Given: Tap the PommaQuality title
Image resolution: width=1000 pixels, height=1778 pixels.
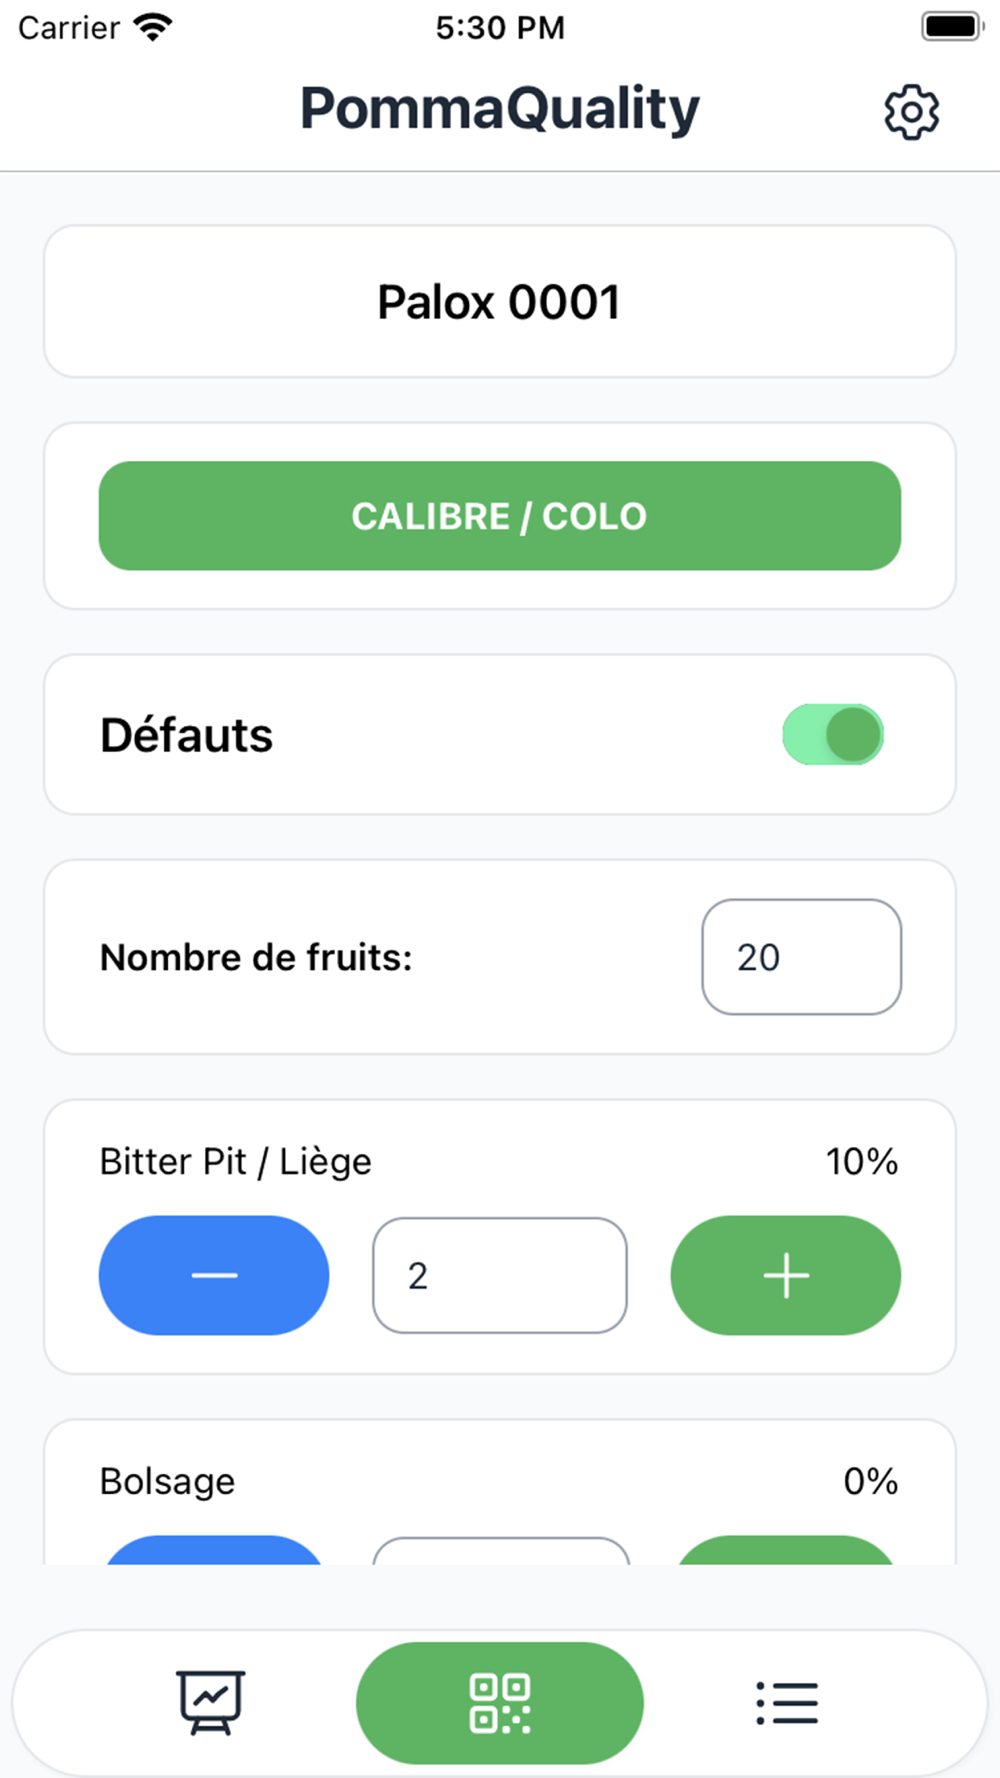Looking at the screenshot, I should [500, 109].
